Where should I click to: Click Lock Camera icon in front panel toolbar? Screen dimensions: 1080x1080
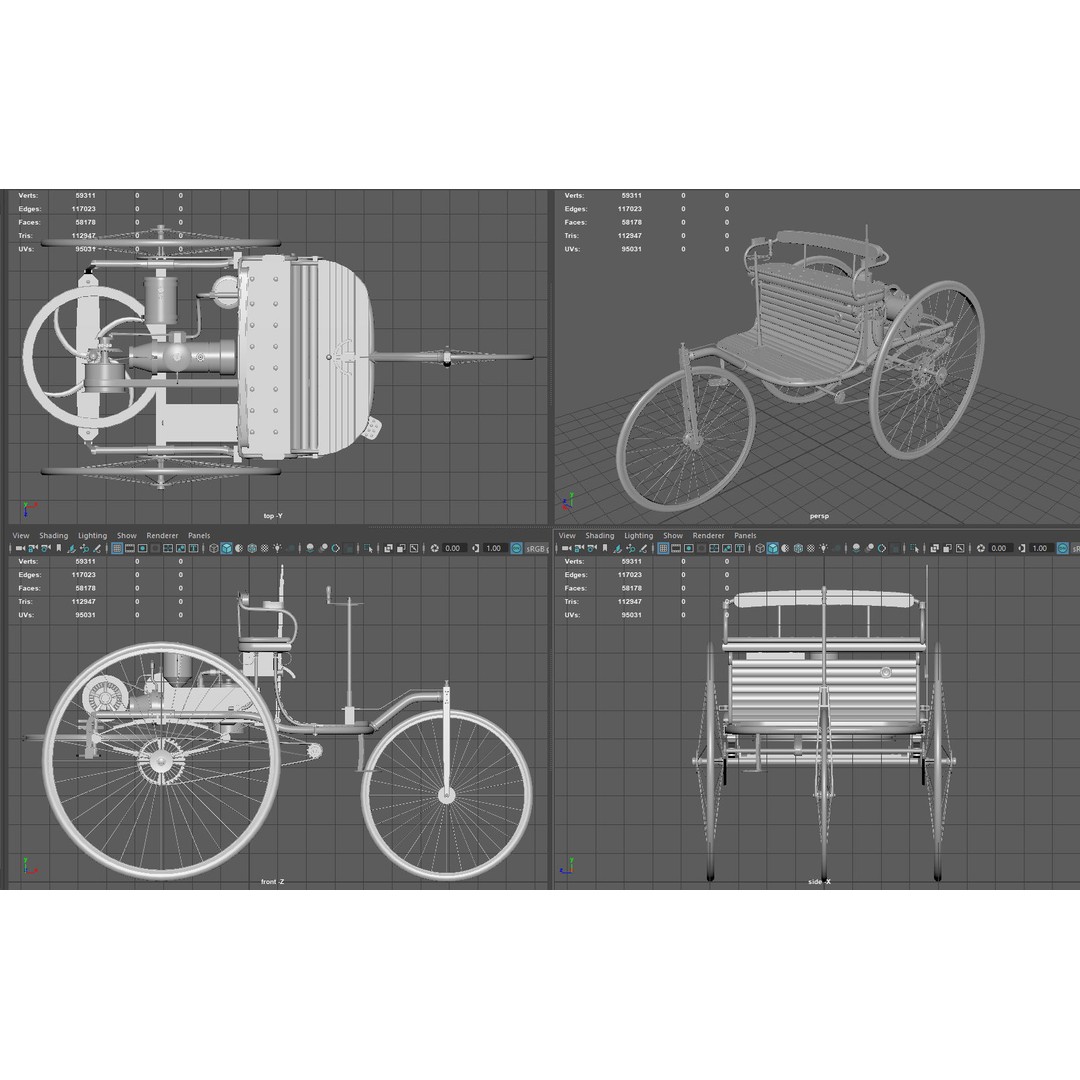point(33,548)
